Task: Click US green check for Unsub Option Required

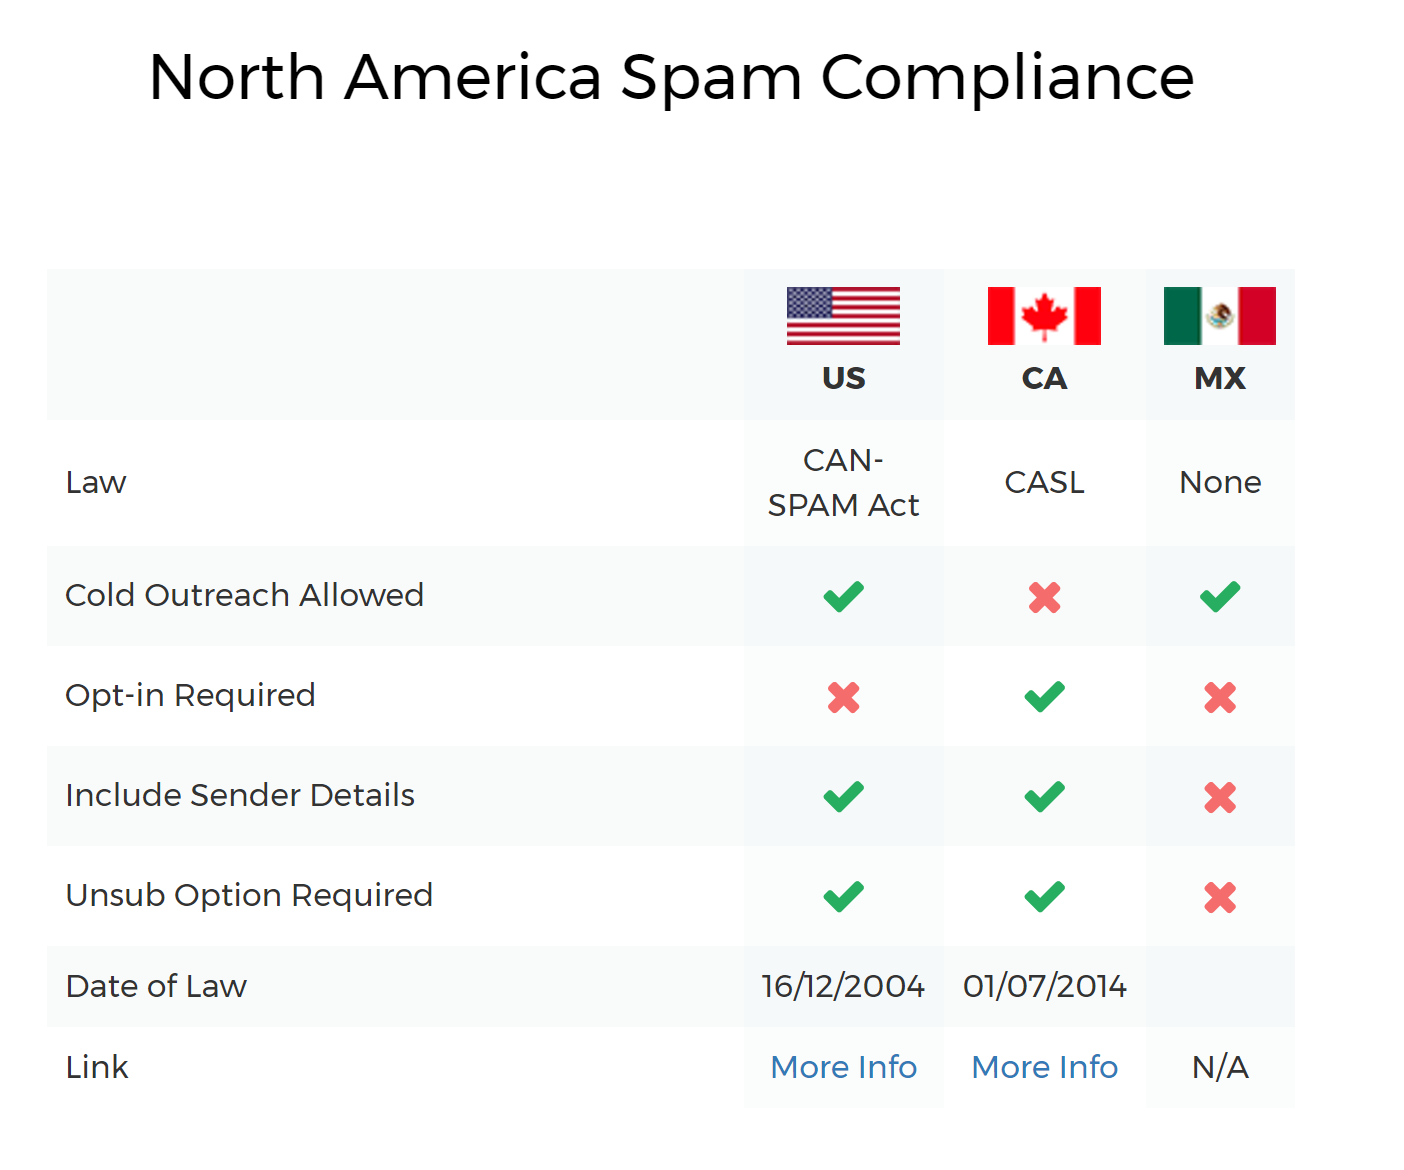Action: [843, 897]
